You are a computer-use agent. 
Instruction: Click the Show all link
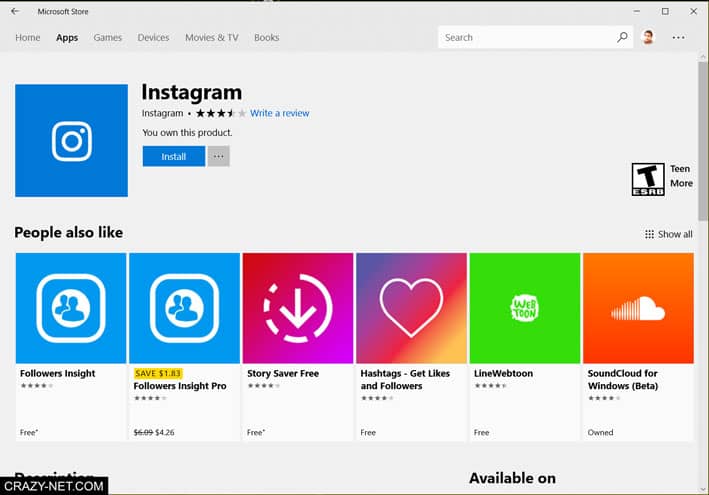pyautogui.click(x=675, y=234)
